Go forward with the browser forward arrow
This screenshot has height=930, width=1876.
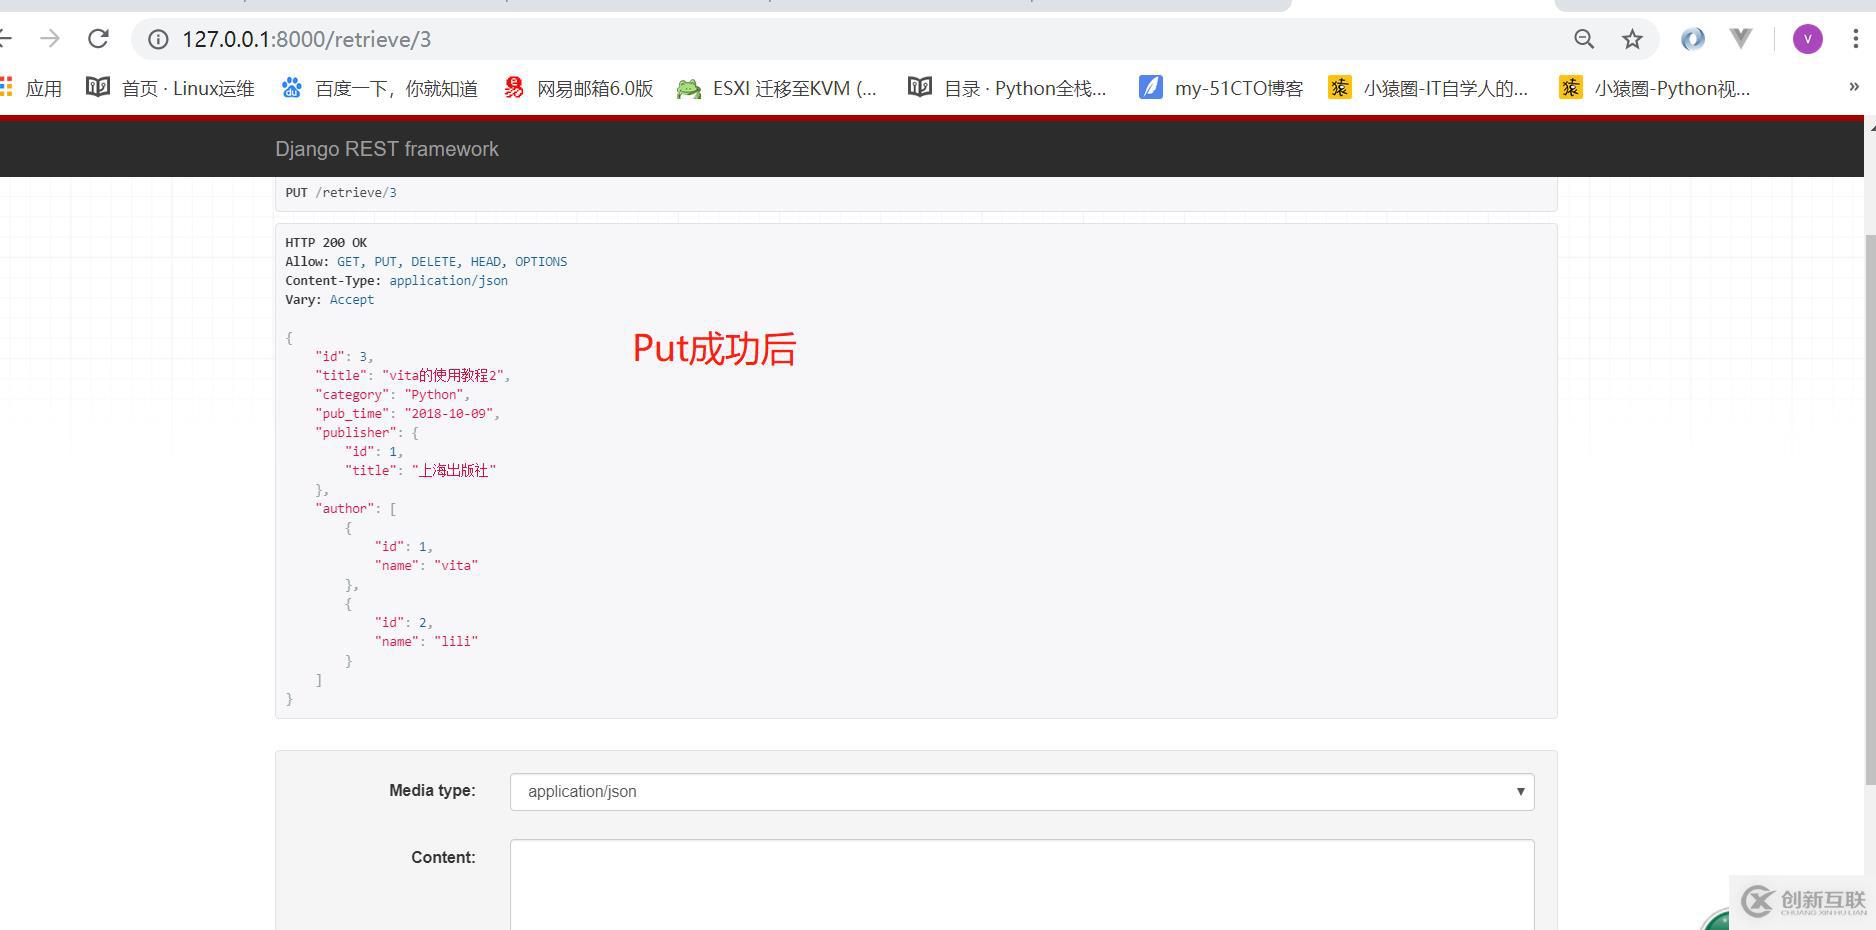pos(50,39)
